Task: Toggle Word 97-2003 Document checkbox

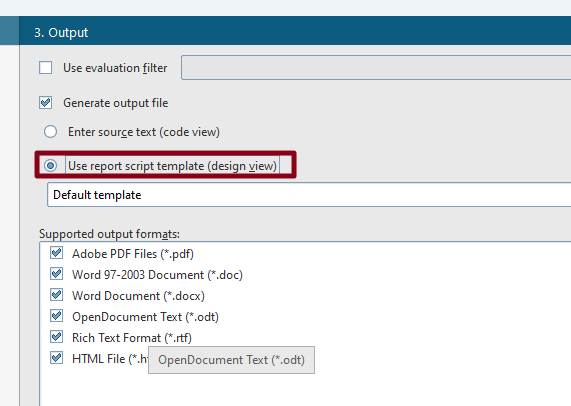Action: coord(56,274)
